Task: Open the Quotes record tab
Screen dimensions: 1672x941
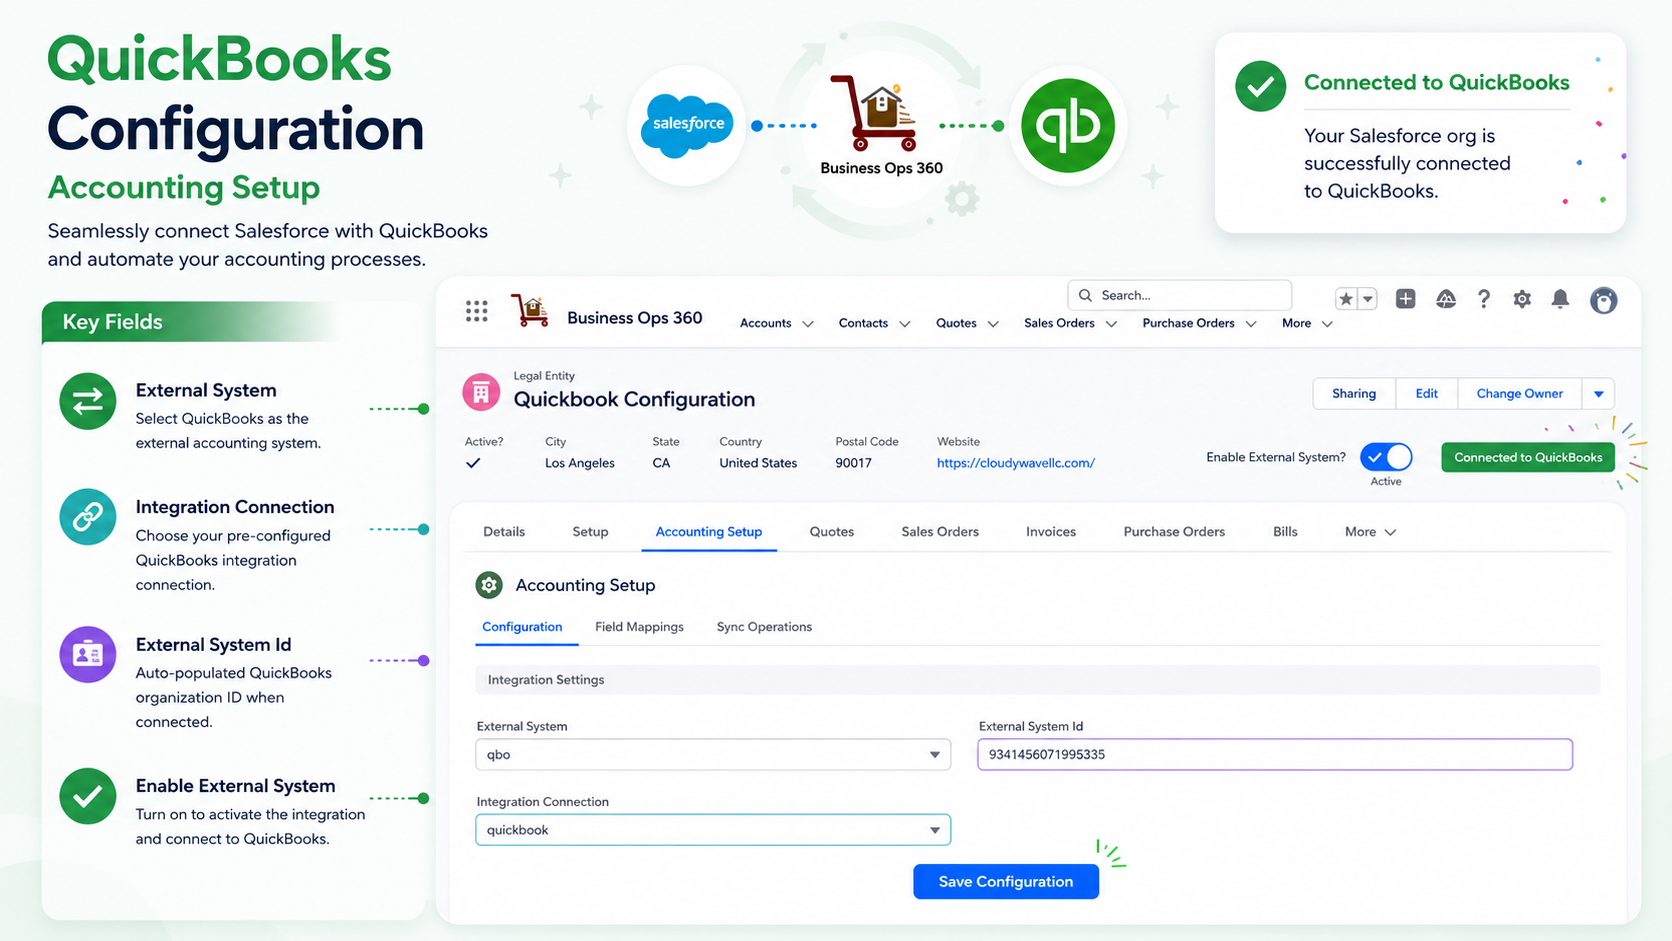Action: click(x=832, y=532)
